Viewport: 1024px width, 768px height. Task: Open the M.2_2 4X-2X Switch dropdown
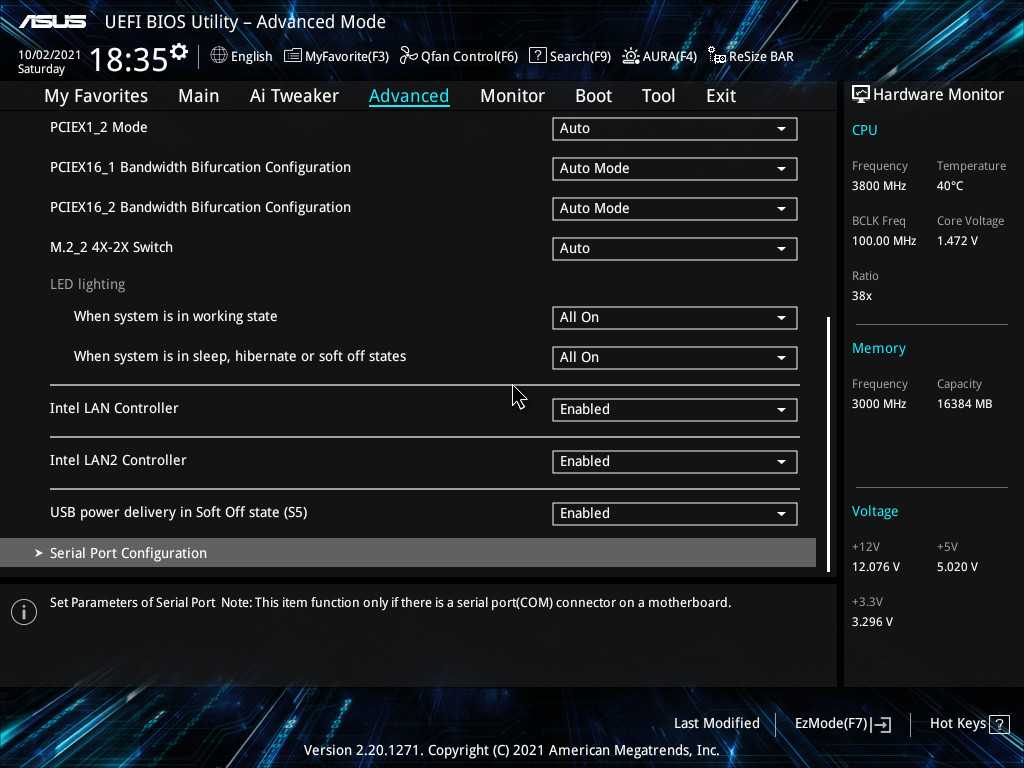click(x=674, y=249)
